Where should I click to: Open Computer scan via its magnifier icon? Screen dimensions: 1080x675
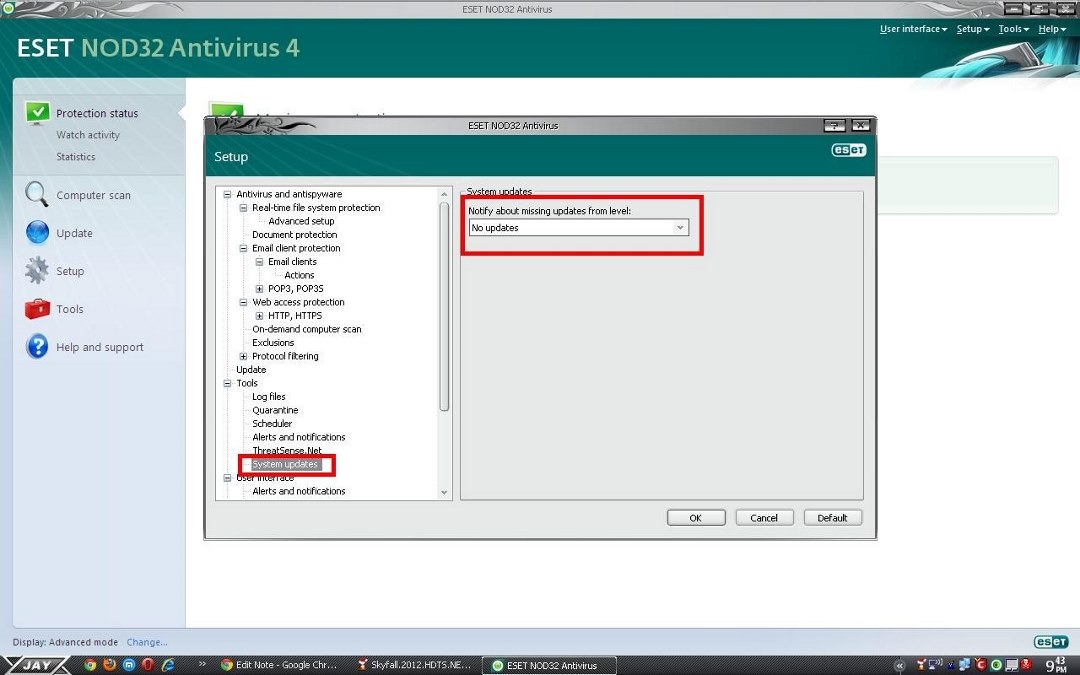click(37, 195)
